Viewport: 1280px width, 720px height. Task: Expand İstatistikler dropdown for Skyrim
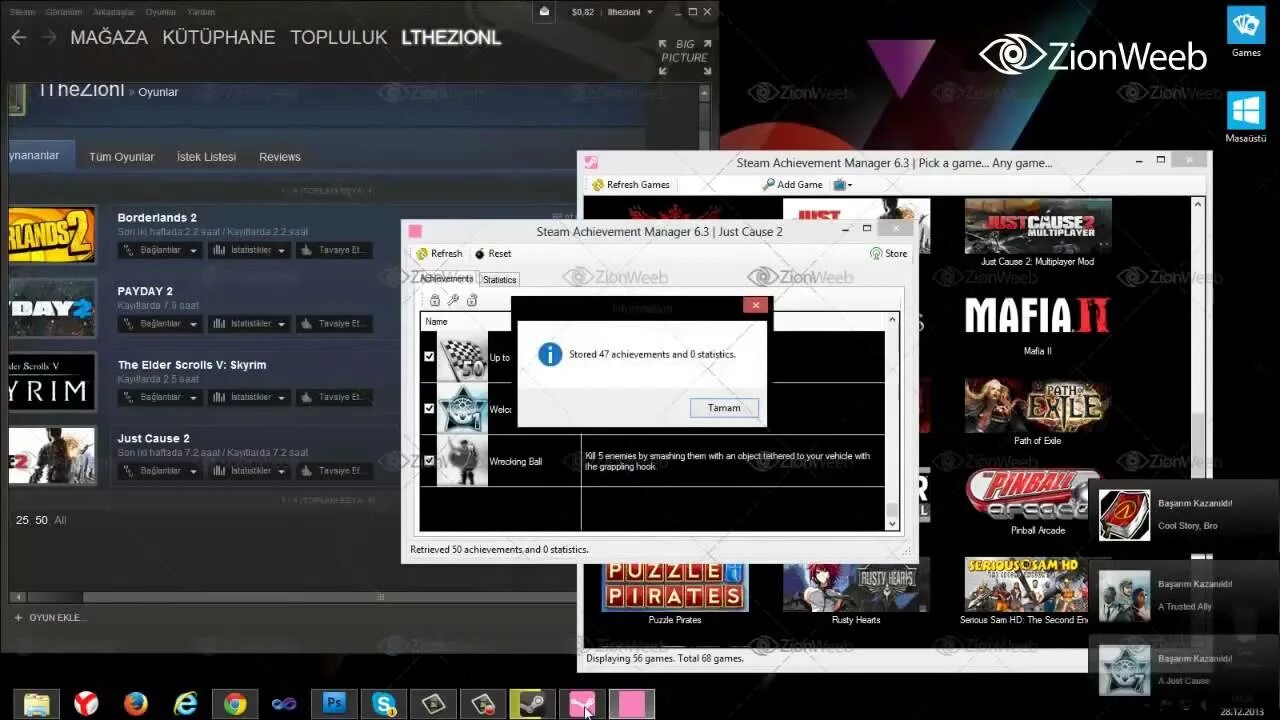pyautogui.click(x=249, y=397)
